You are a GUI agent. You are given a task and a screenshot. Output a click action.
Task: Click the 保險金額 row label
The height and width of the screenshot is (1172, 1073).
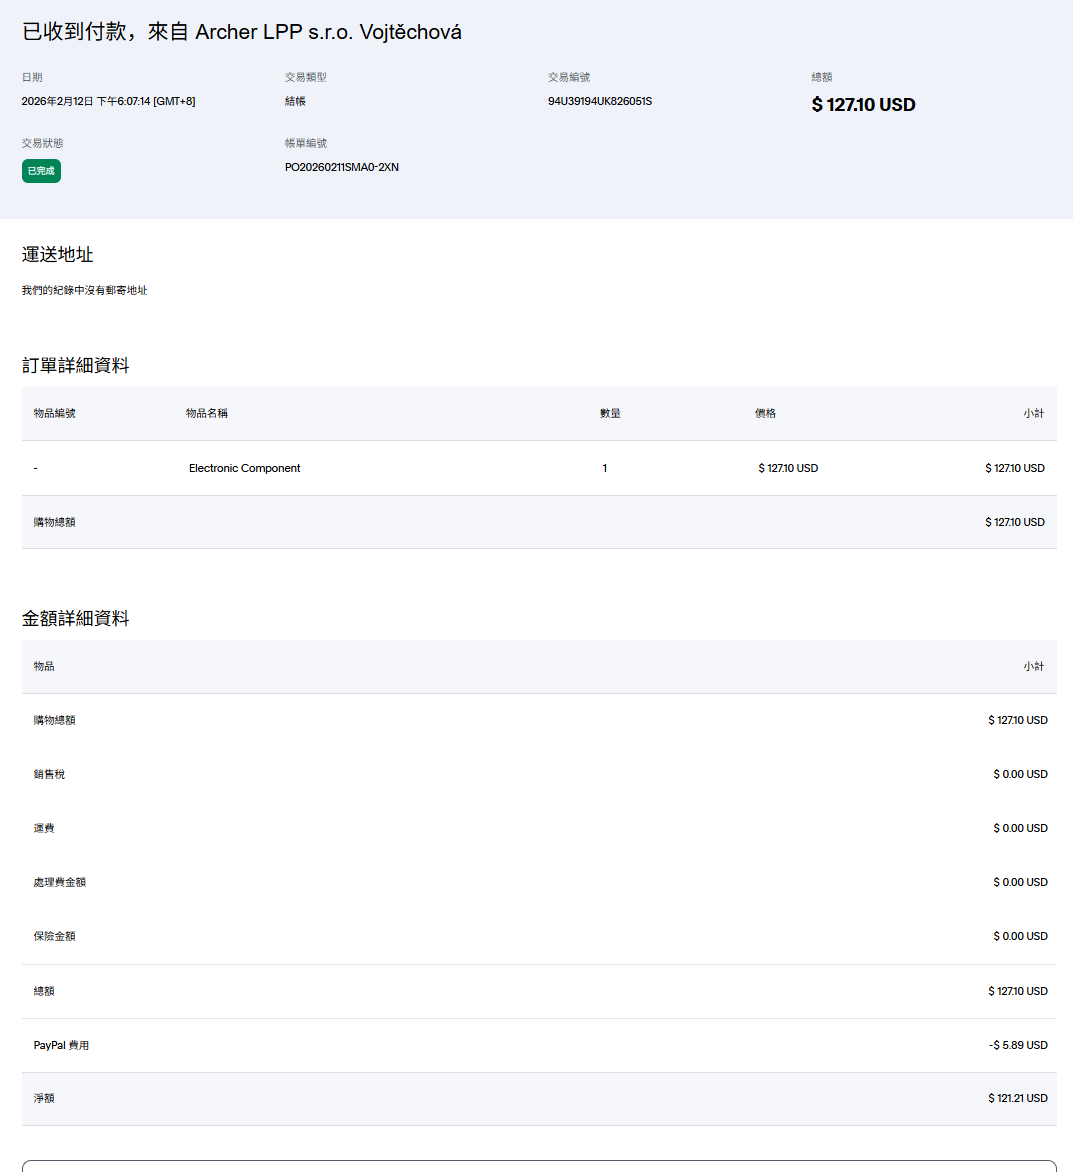(54, 936)
